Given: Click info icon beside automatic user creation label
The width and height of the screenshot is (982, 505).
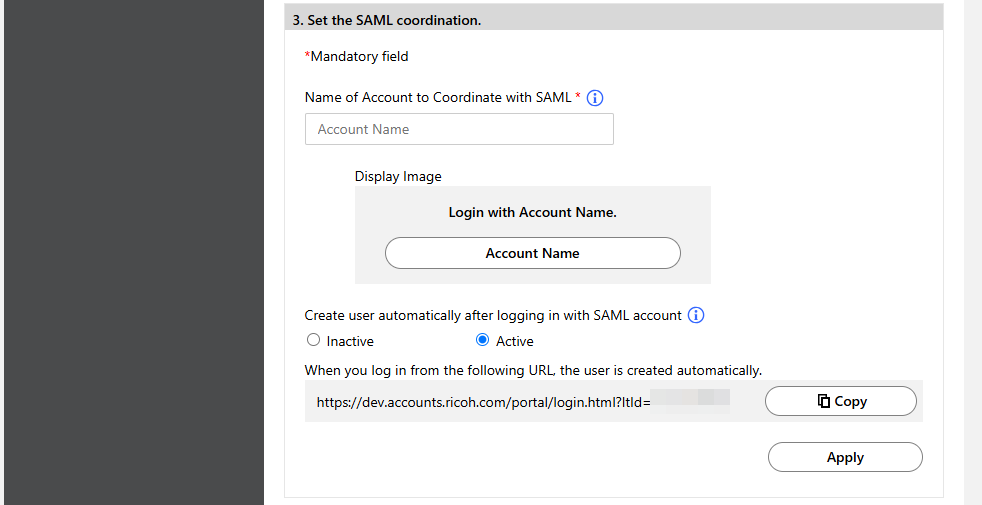Looking at the screenshot, I should point(696,315).
